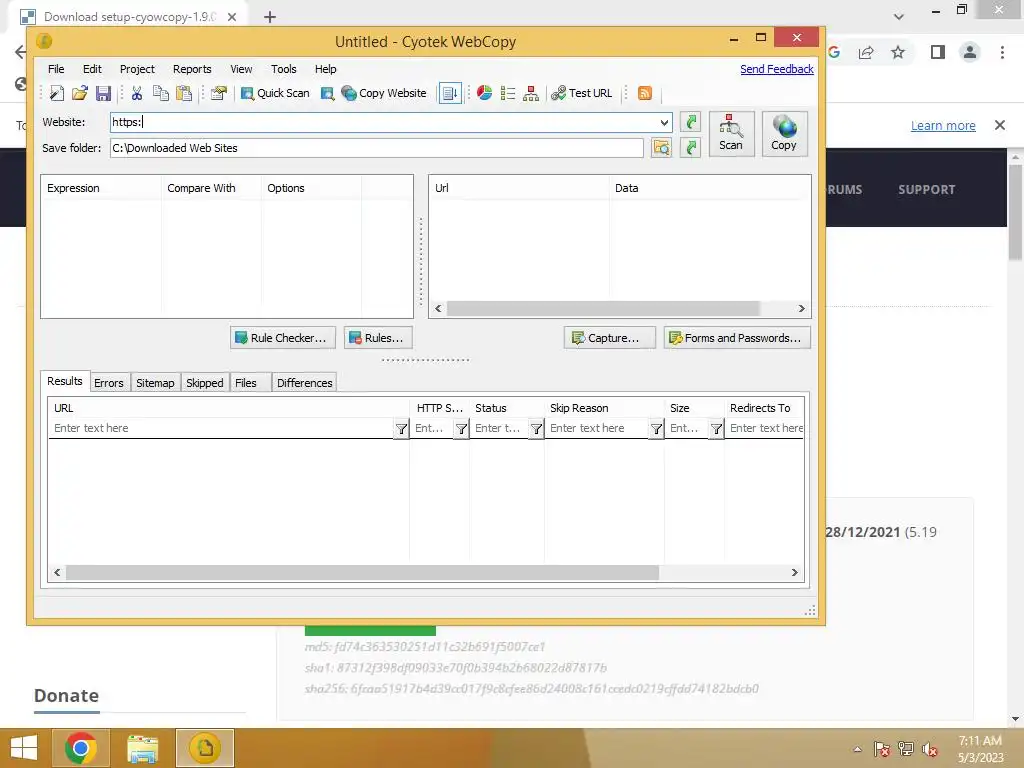Click green arrow icon beside Website field
The image size is (1024, 768).
click(x=690, y=121)
